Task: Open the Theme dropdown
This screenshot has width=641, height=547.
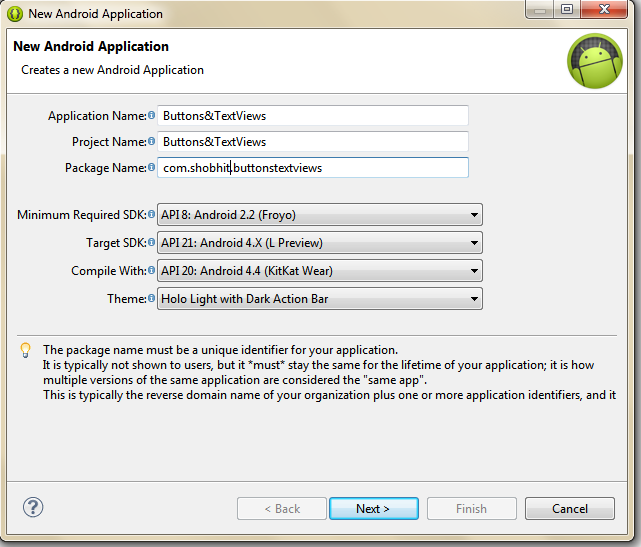Action: (x=320, y=299)
